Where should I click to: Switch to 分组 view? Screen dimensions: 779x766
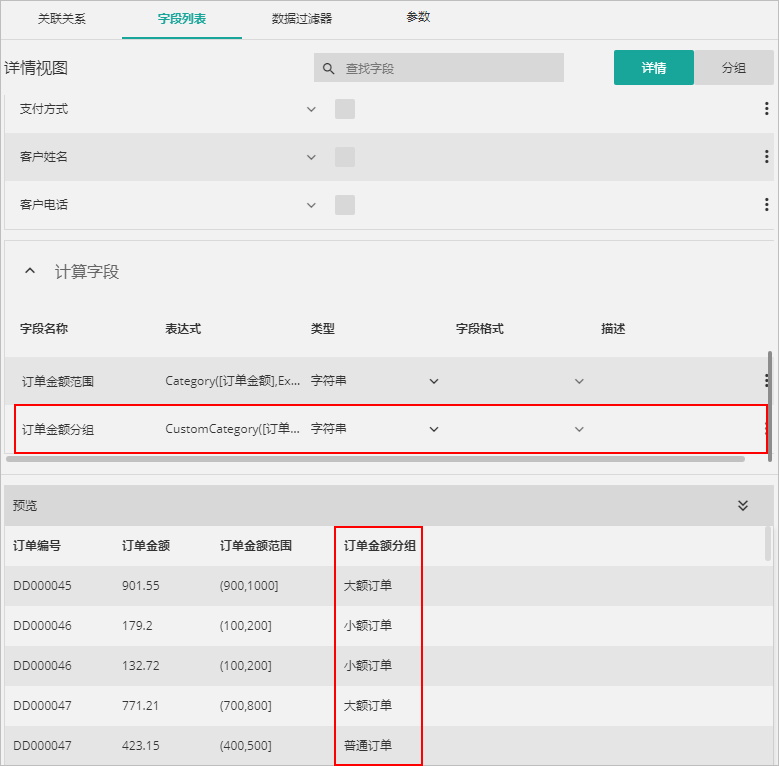coord(733,68)
